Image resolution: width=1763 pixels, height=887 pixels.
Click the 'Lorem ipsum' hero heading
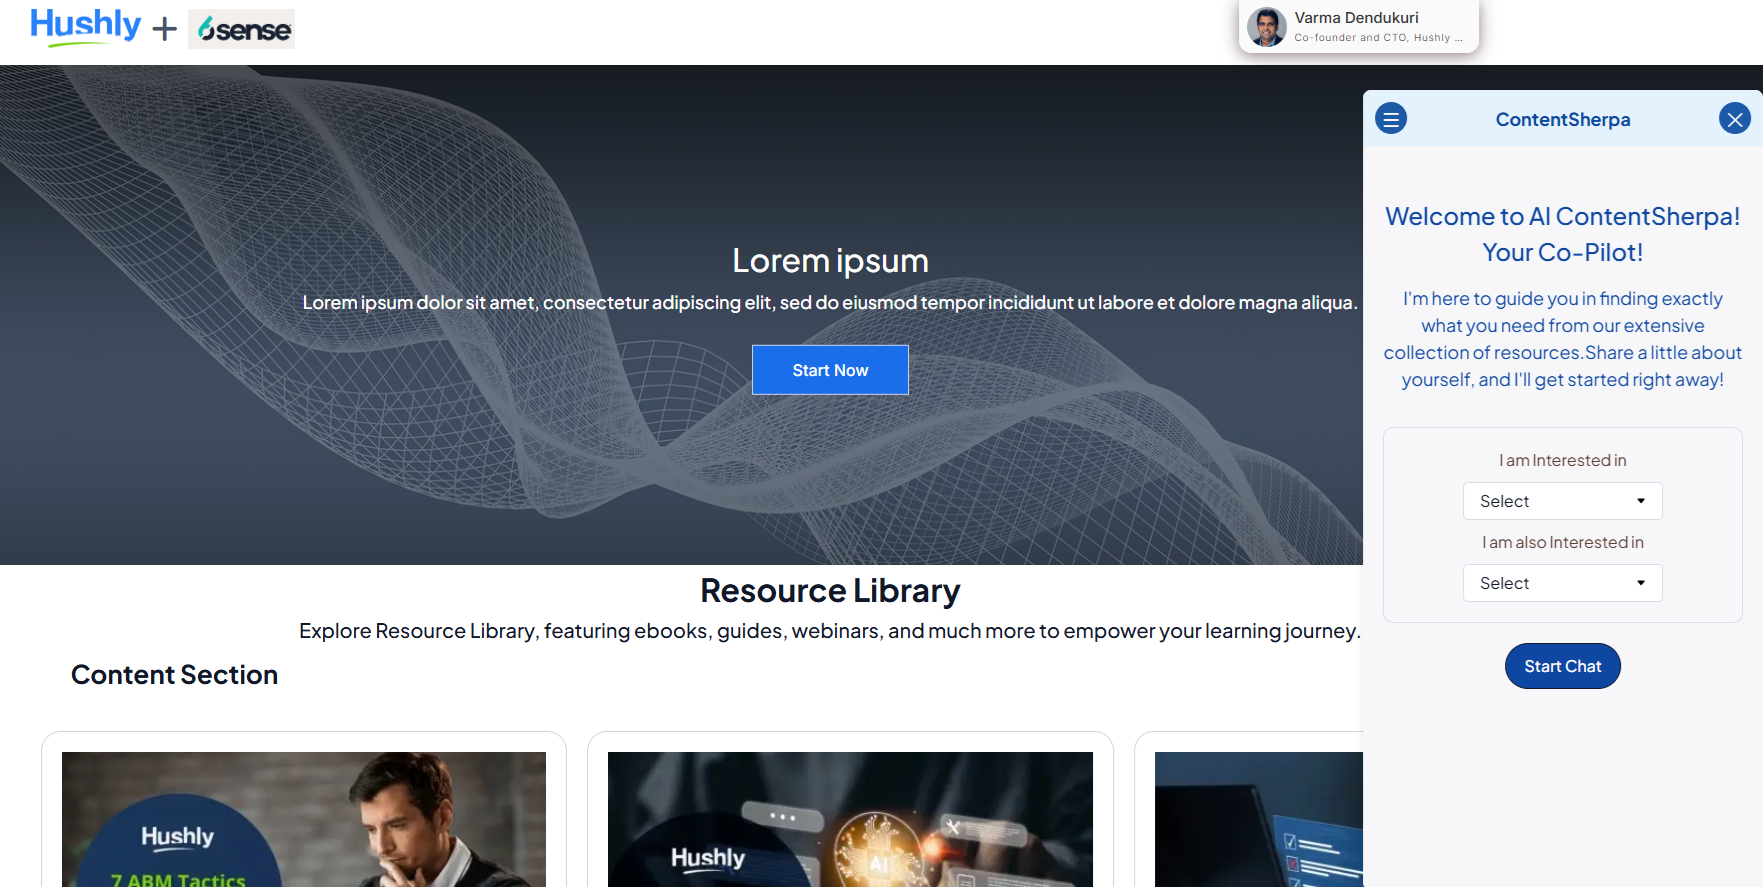point(830,261)
